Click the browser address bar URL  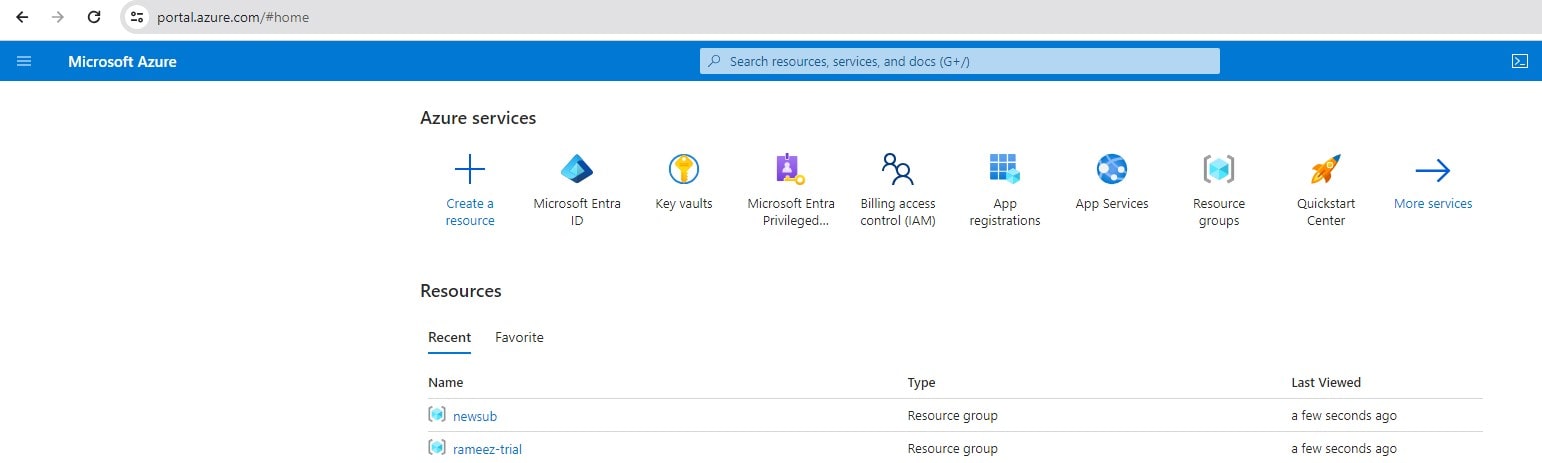point(233,17)
